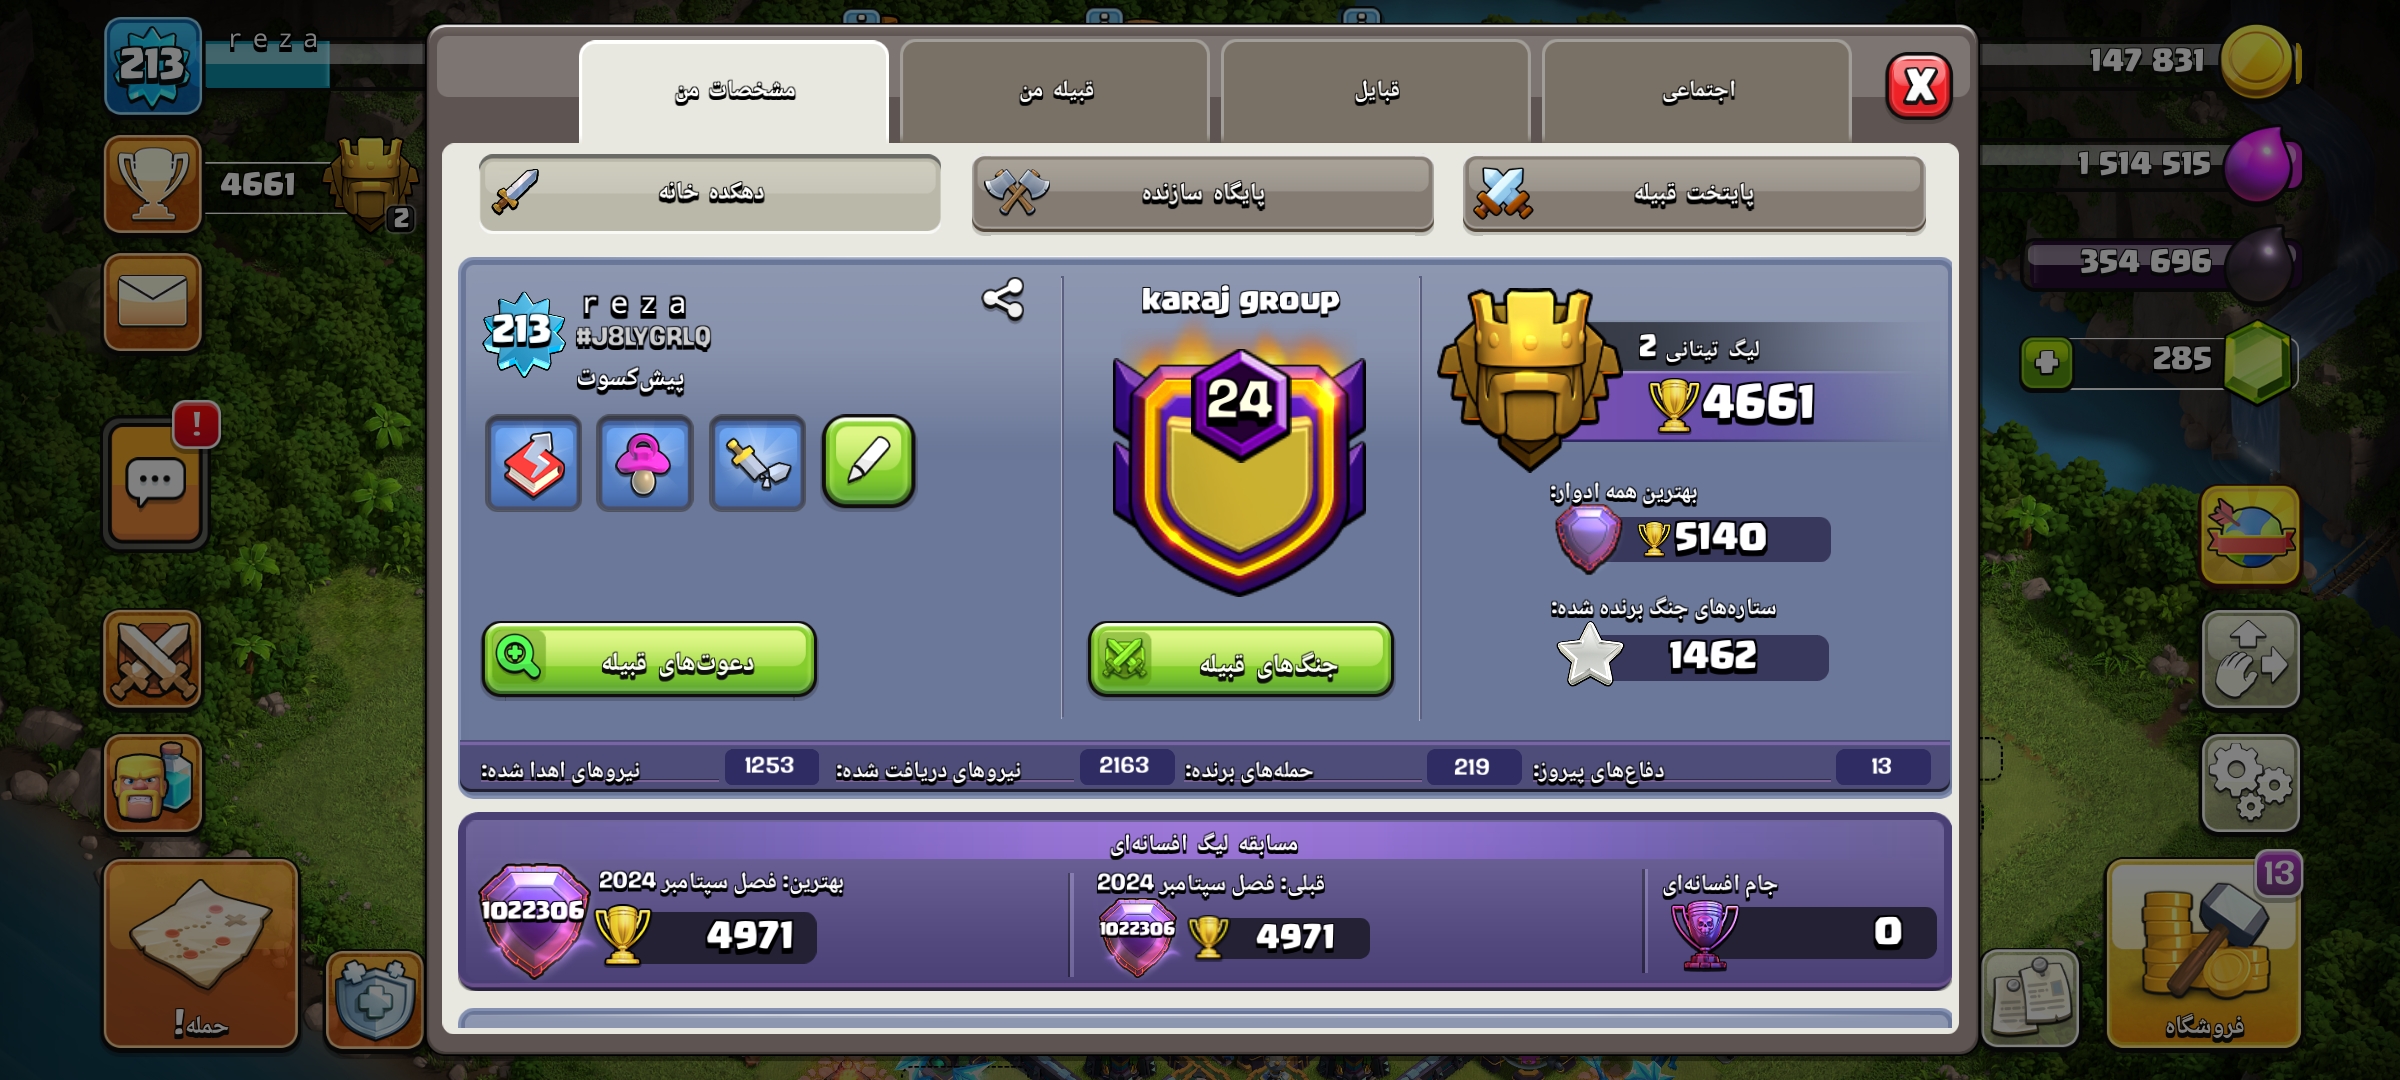Open the barbarian army training icon
Viewport: 2400px width, 1080px height.
click(x=153, y=783)
